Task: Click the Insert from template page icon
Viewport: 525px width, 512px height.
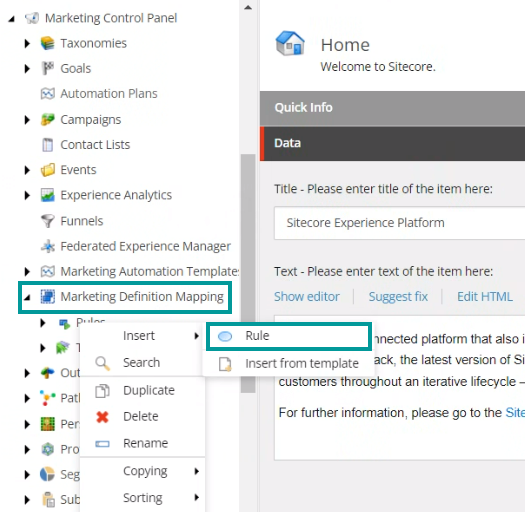Action: (225, 364)
